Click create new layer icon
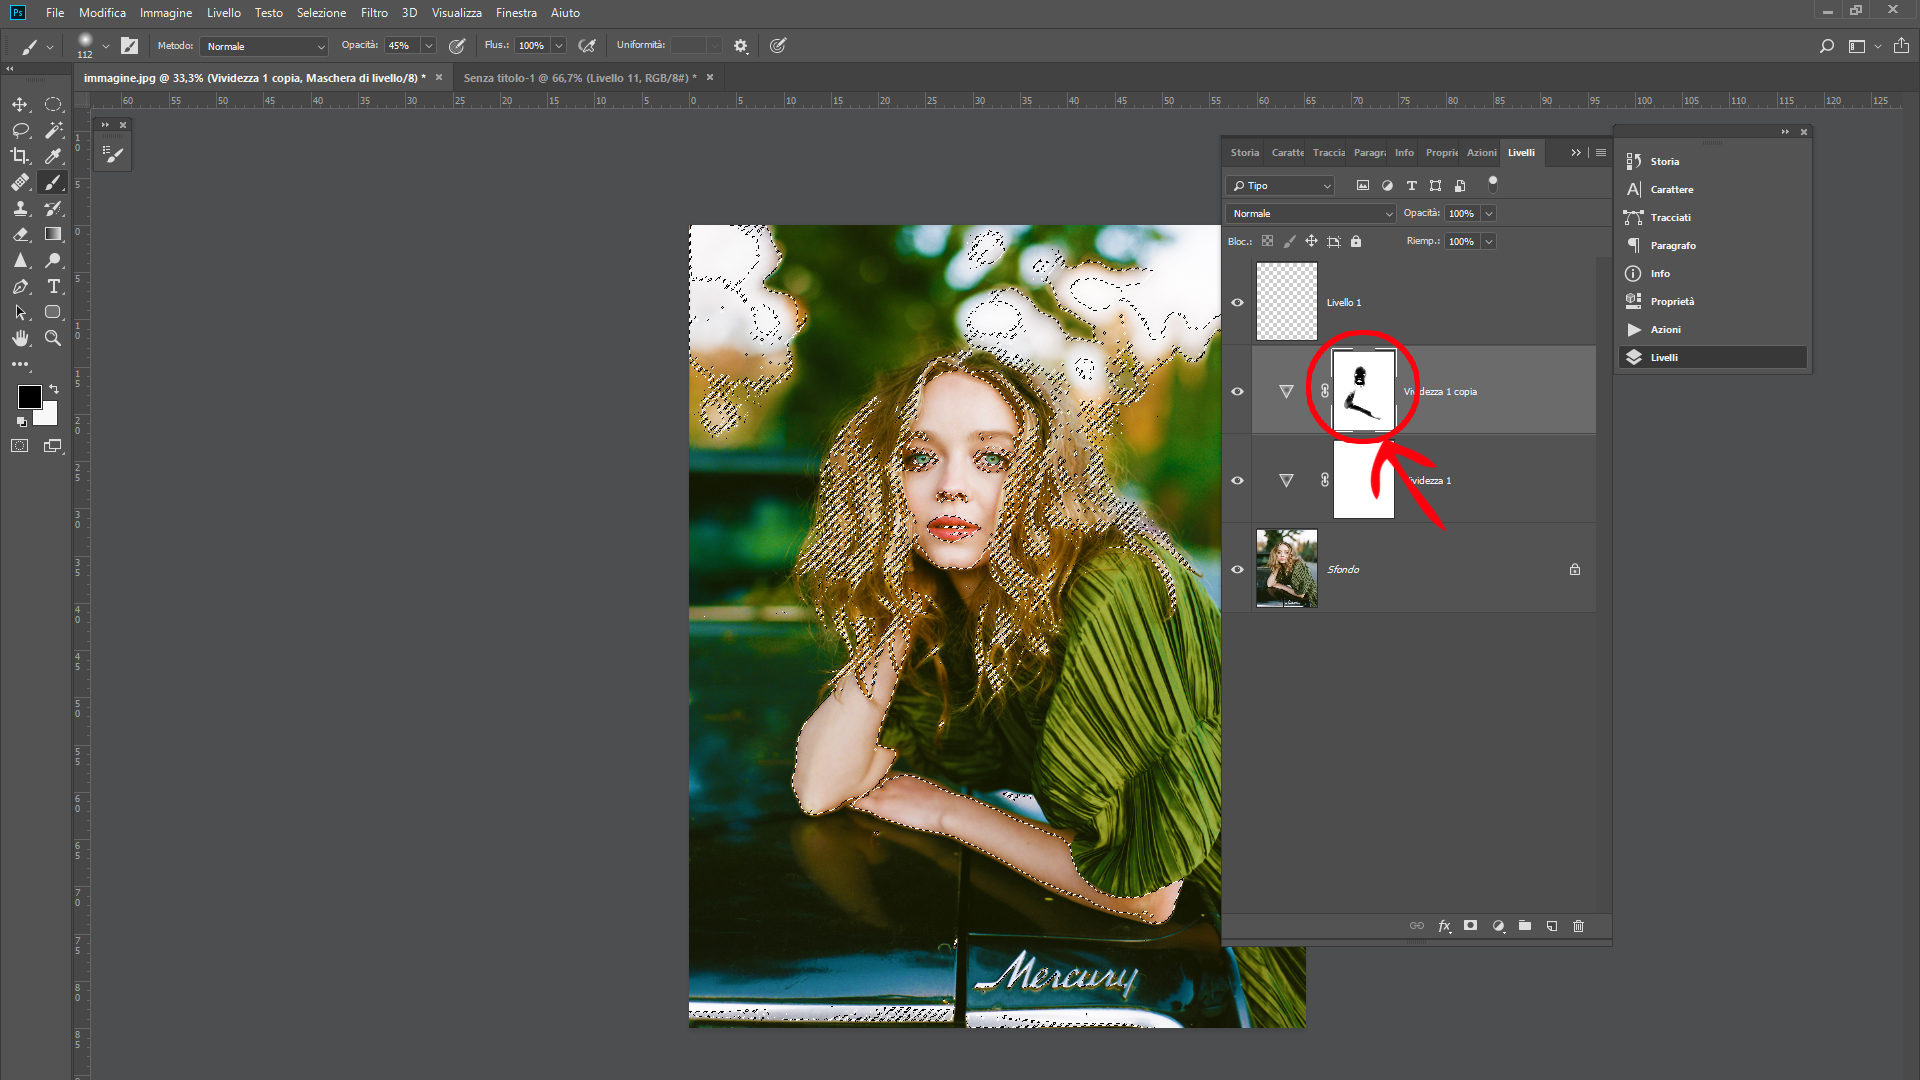1920x1080 pixels. coord(1552,926)
